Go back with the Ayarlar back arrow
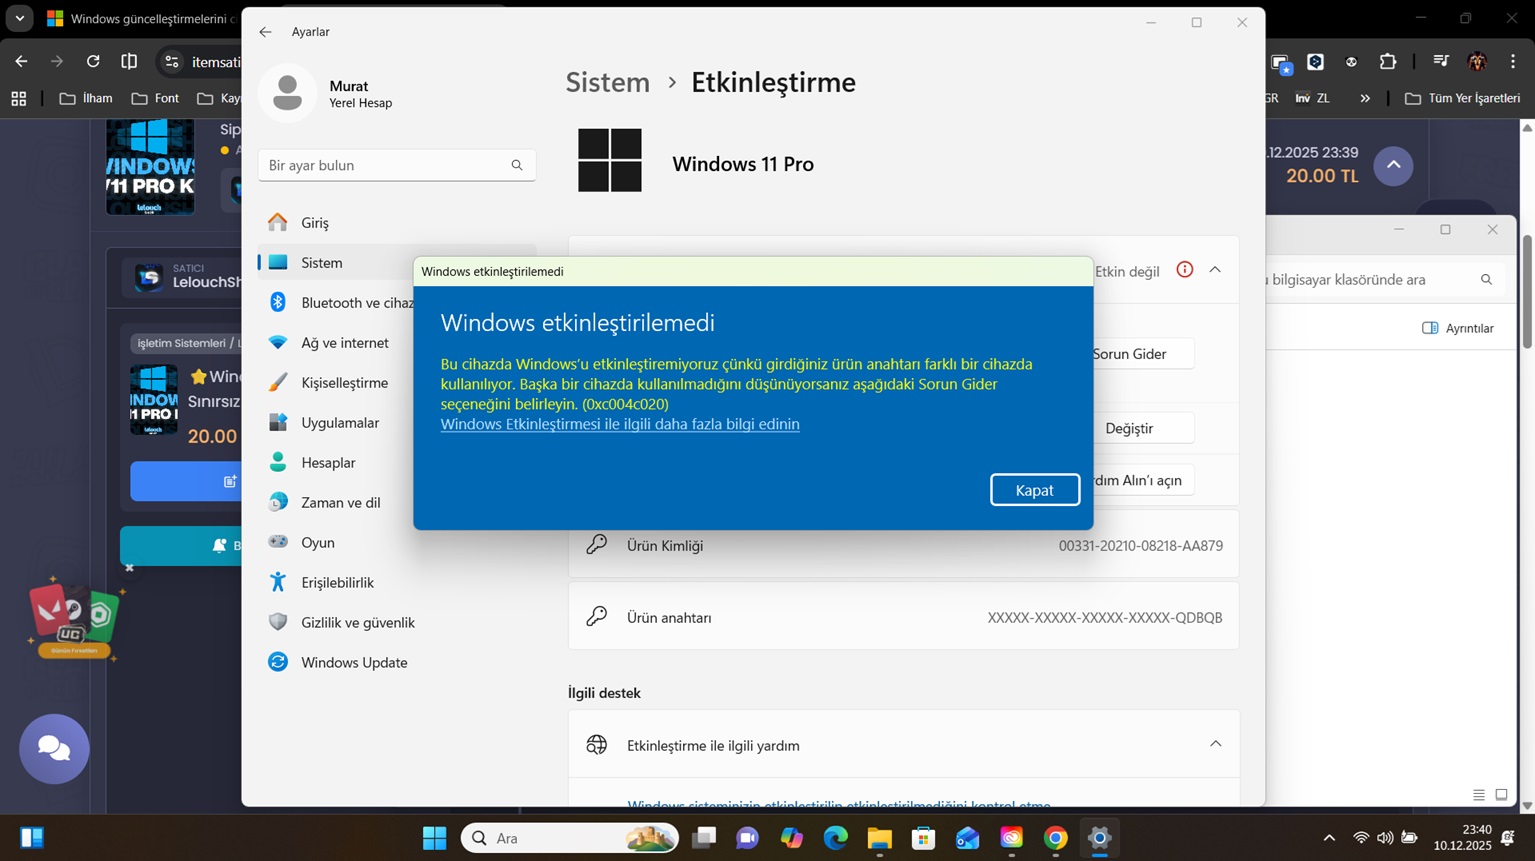This screenshot has width=1535, height=861. [x=265, y=32]
